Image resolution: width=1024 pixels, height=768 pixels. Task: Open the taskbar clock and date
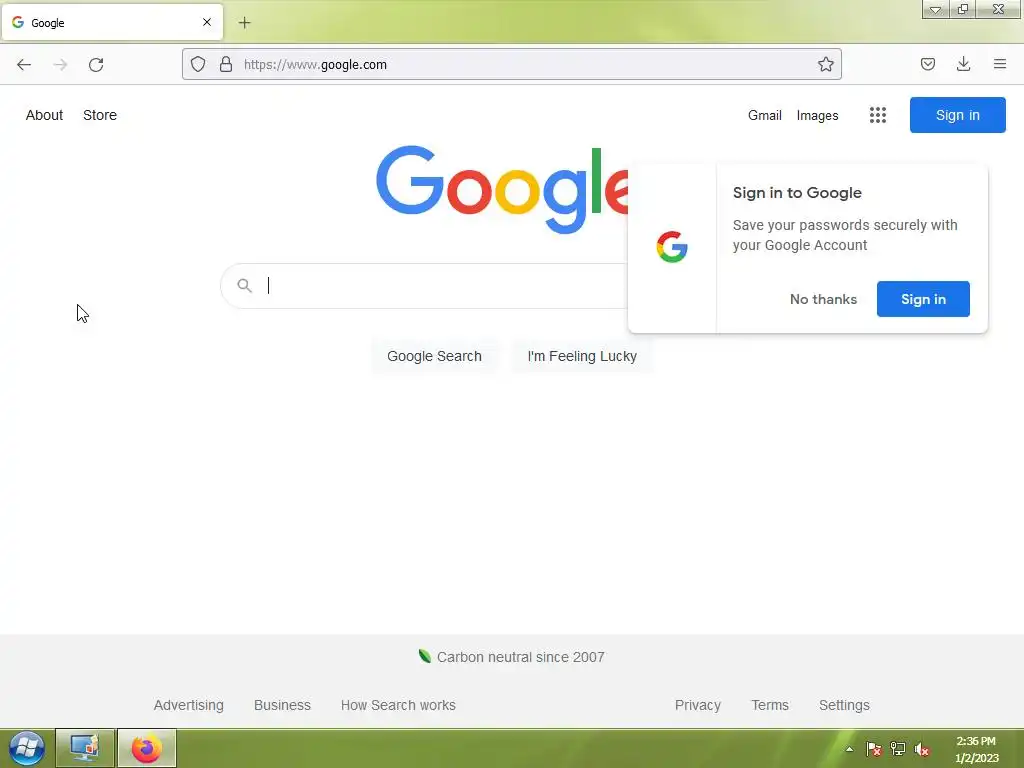coord(976,749)
